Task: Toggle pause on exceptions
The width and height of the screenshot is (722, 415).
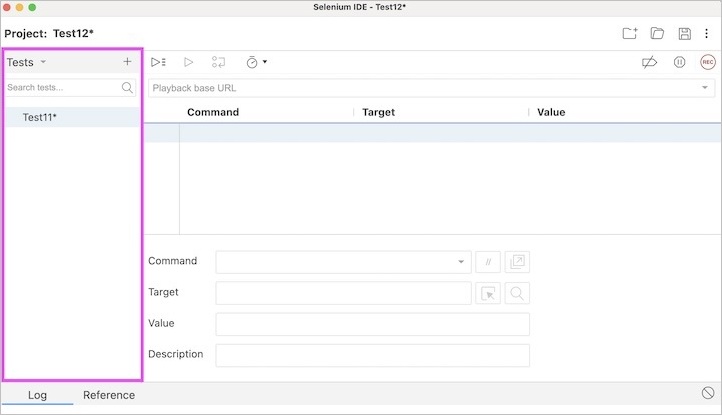Action: (x=679, y=62)
